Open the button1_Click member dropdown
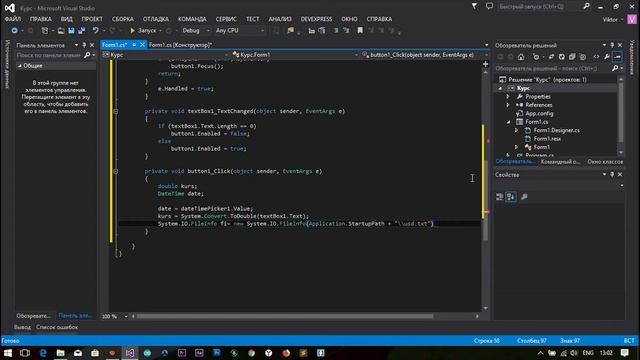 click(x=424, y=55)
